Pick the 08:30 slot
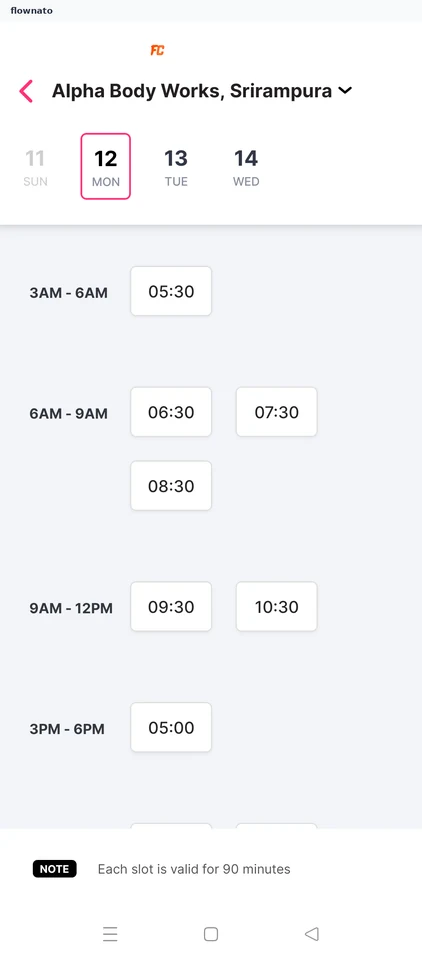The height and width of the screenshot is (960, 422). click(x=171, y=486)
